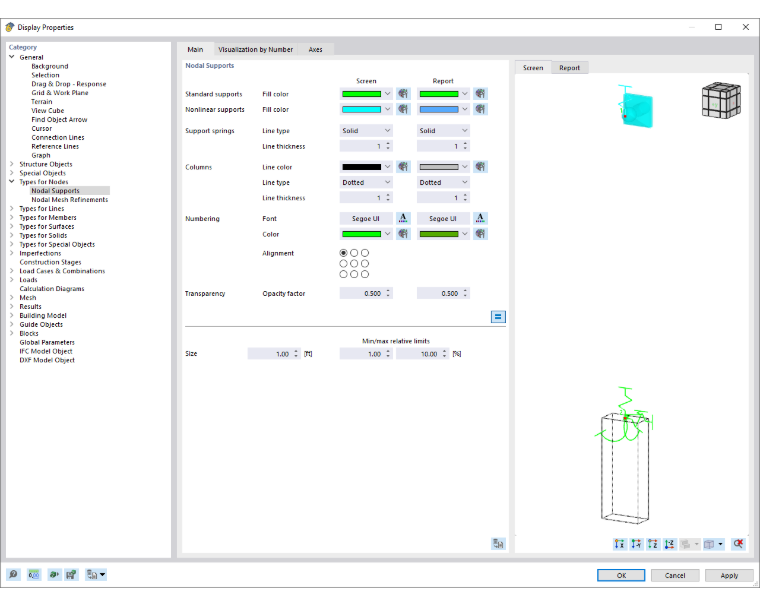Click the Numbering screen font Segoe UI button
Screen dimensions: 760x606
(x=366, y=218)
